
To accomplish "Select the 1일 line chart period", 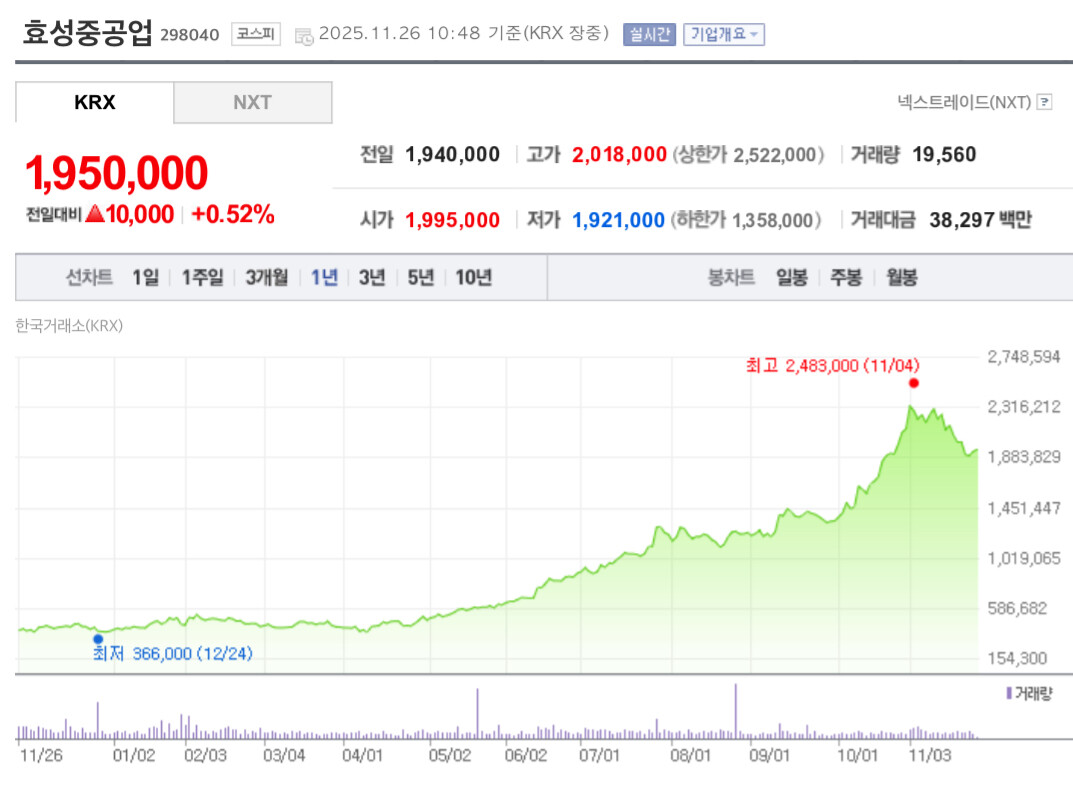I will pos(145,277).
